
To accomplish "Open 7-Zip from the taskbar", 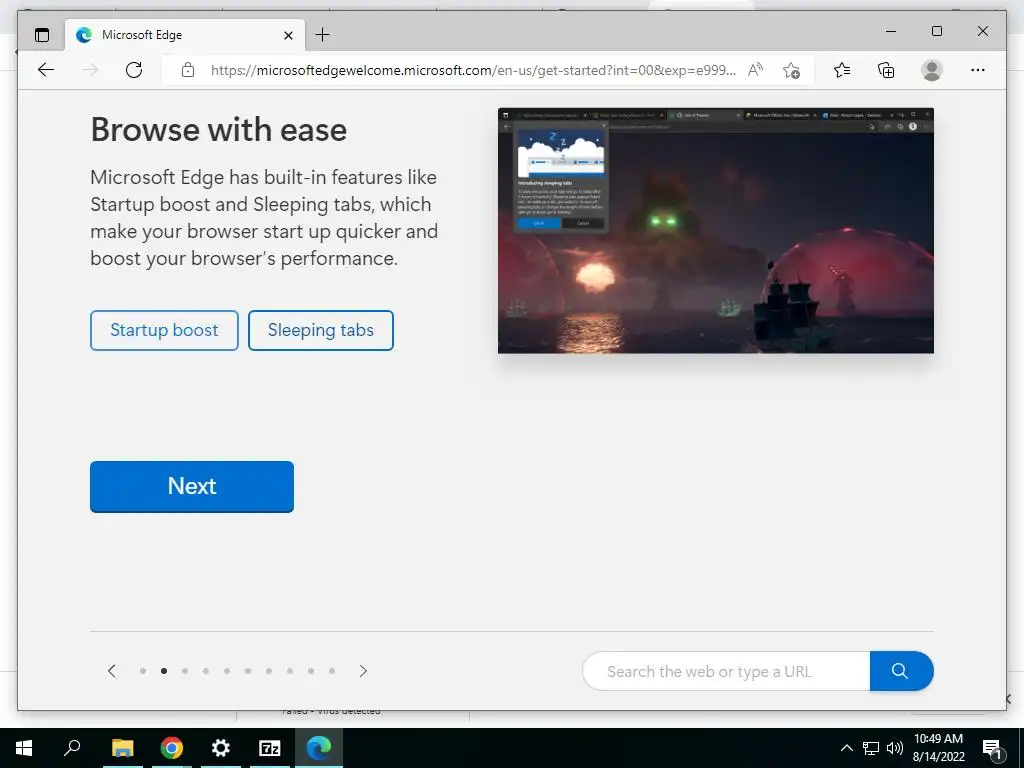I will (x=270, y=748).
